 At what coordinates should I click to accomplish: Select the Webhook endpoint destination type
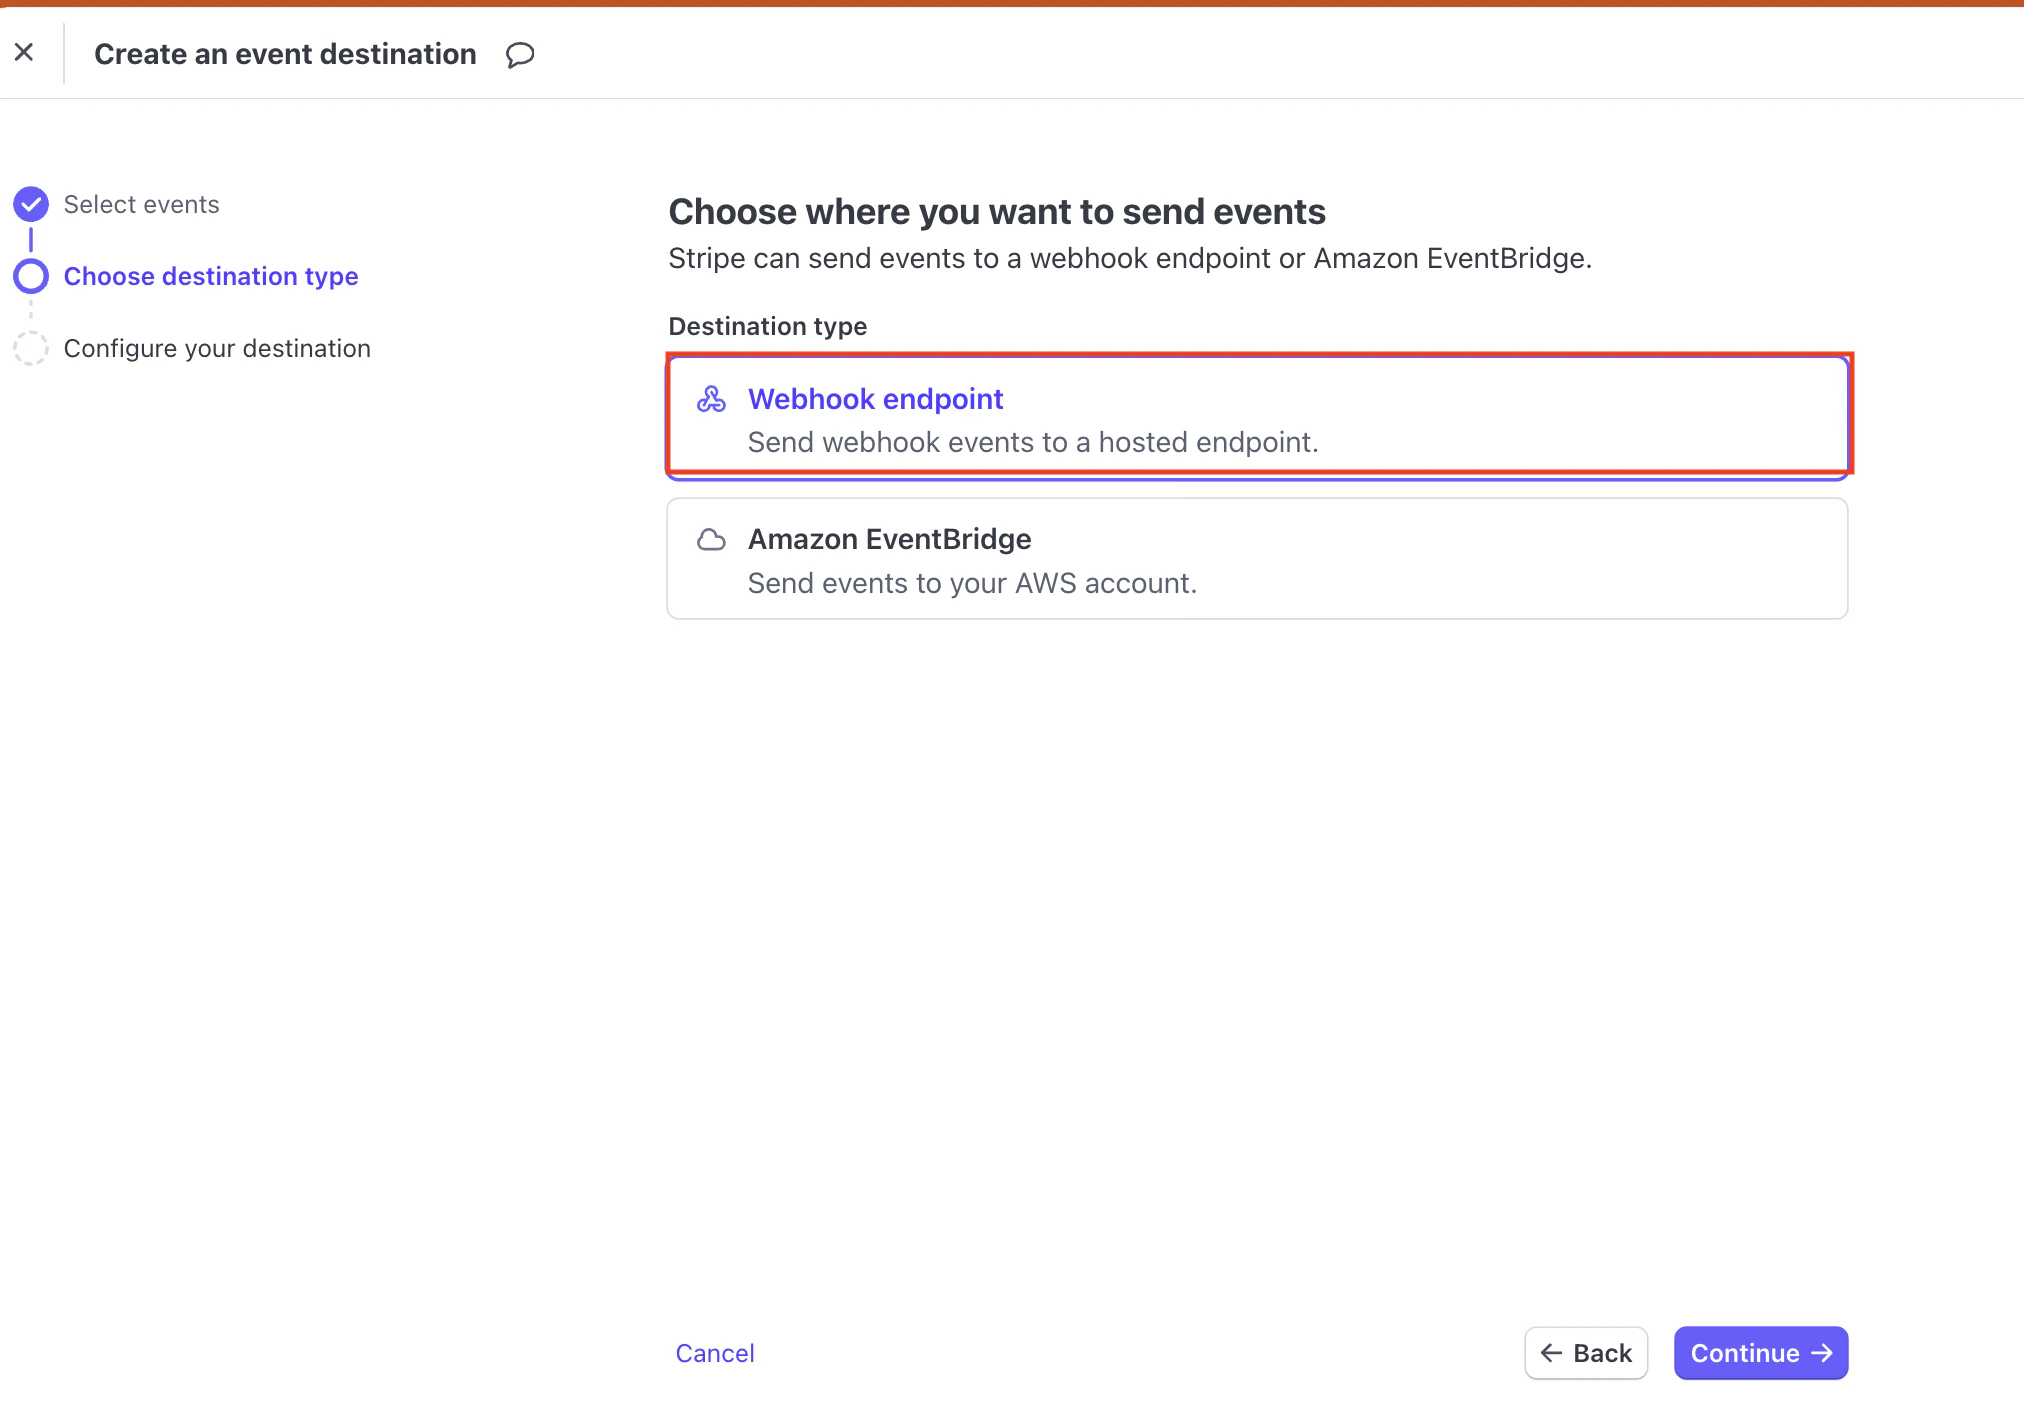pyautogui.click(x=1258, y=418)
